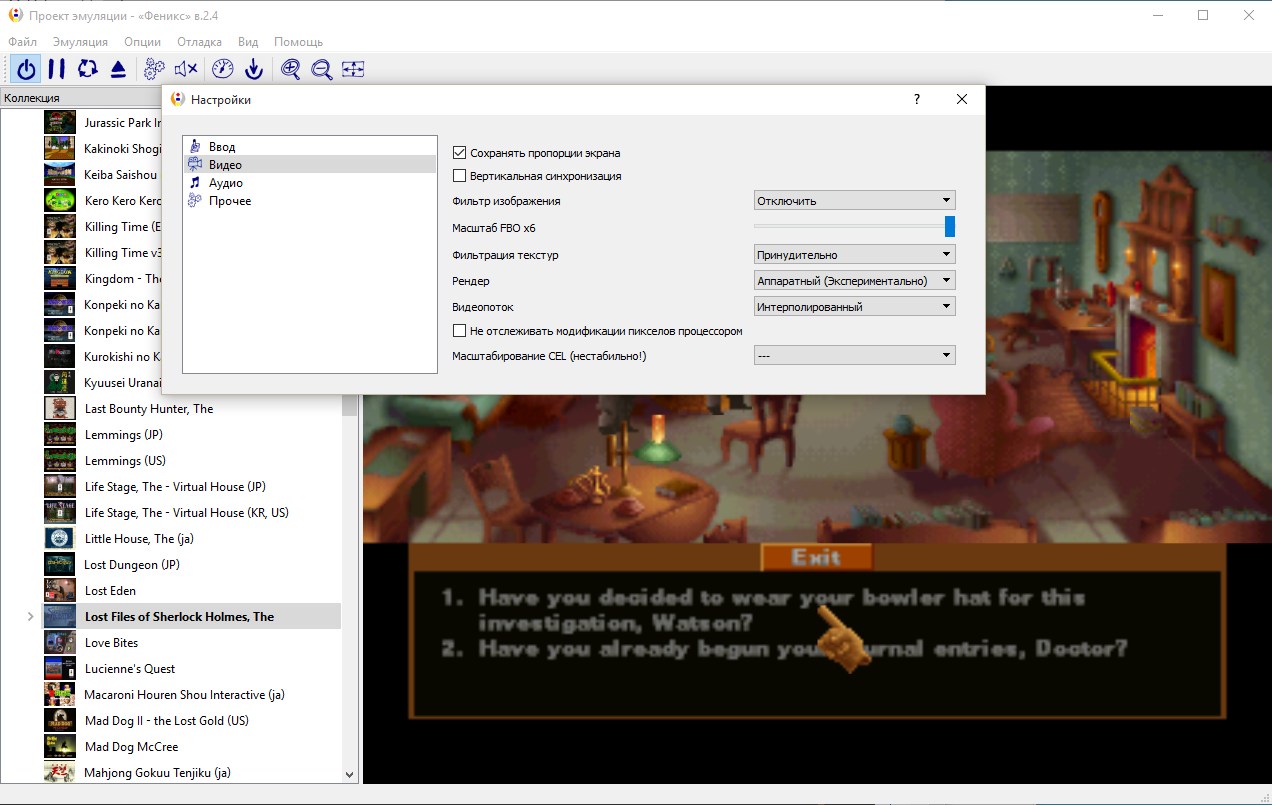Choose the journal entries dialogue option
Image resolution: width=1272 pixels, height=805 pixels.
point(784,648)
